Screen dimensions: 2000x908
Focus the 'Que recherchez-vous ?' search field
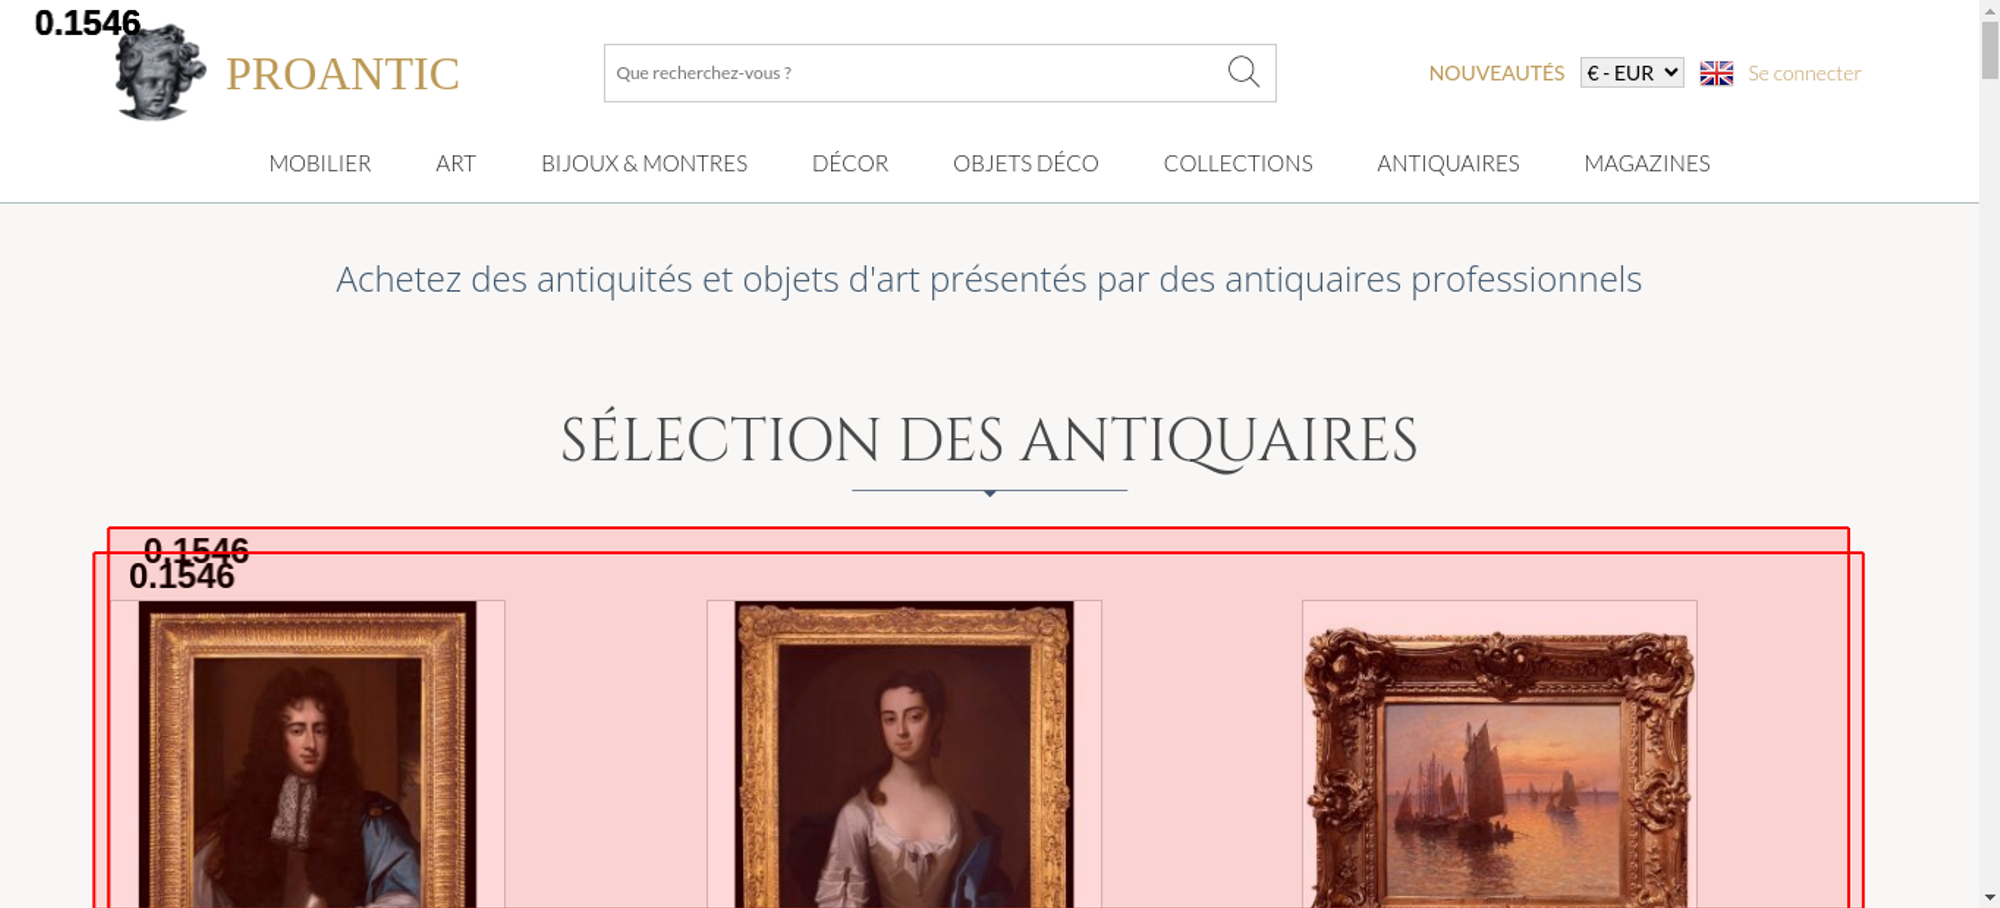pyautogui.click(x=915, y=73)
